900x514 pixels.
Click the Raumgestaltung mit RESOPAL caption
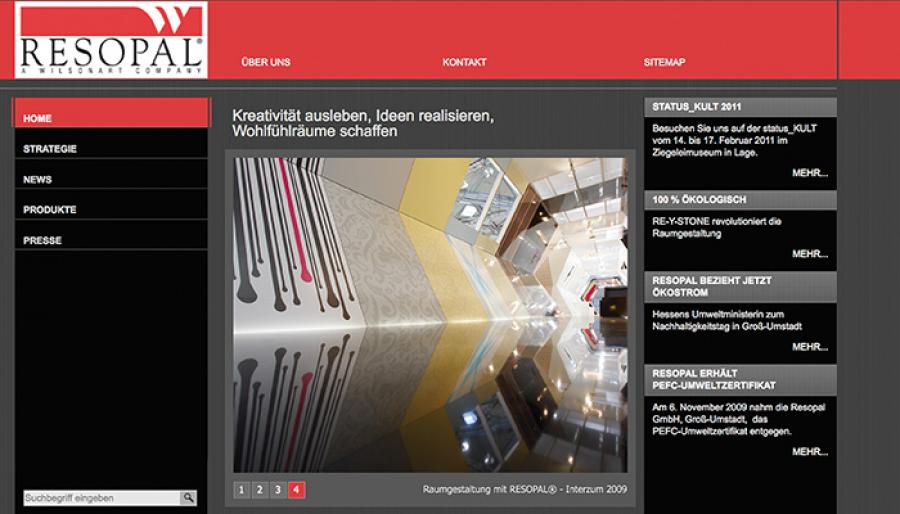point(525,489)
